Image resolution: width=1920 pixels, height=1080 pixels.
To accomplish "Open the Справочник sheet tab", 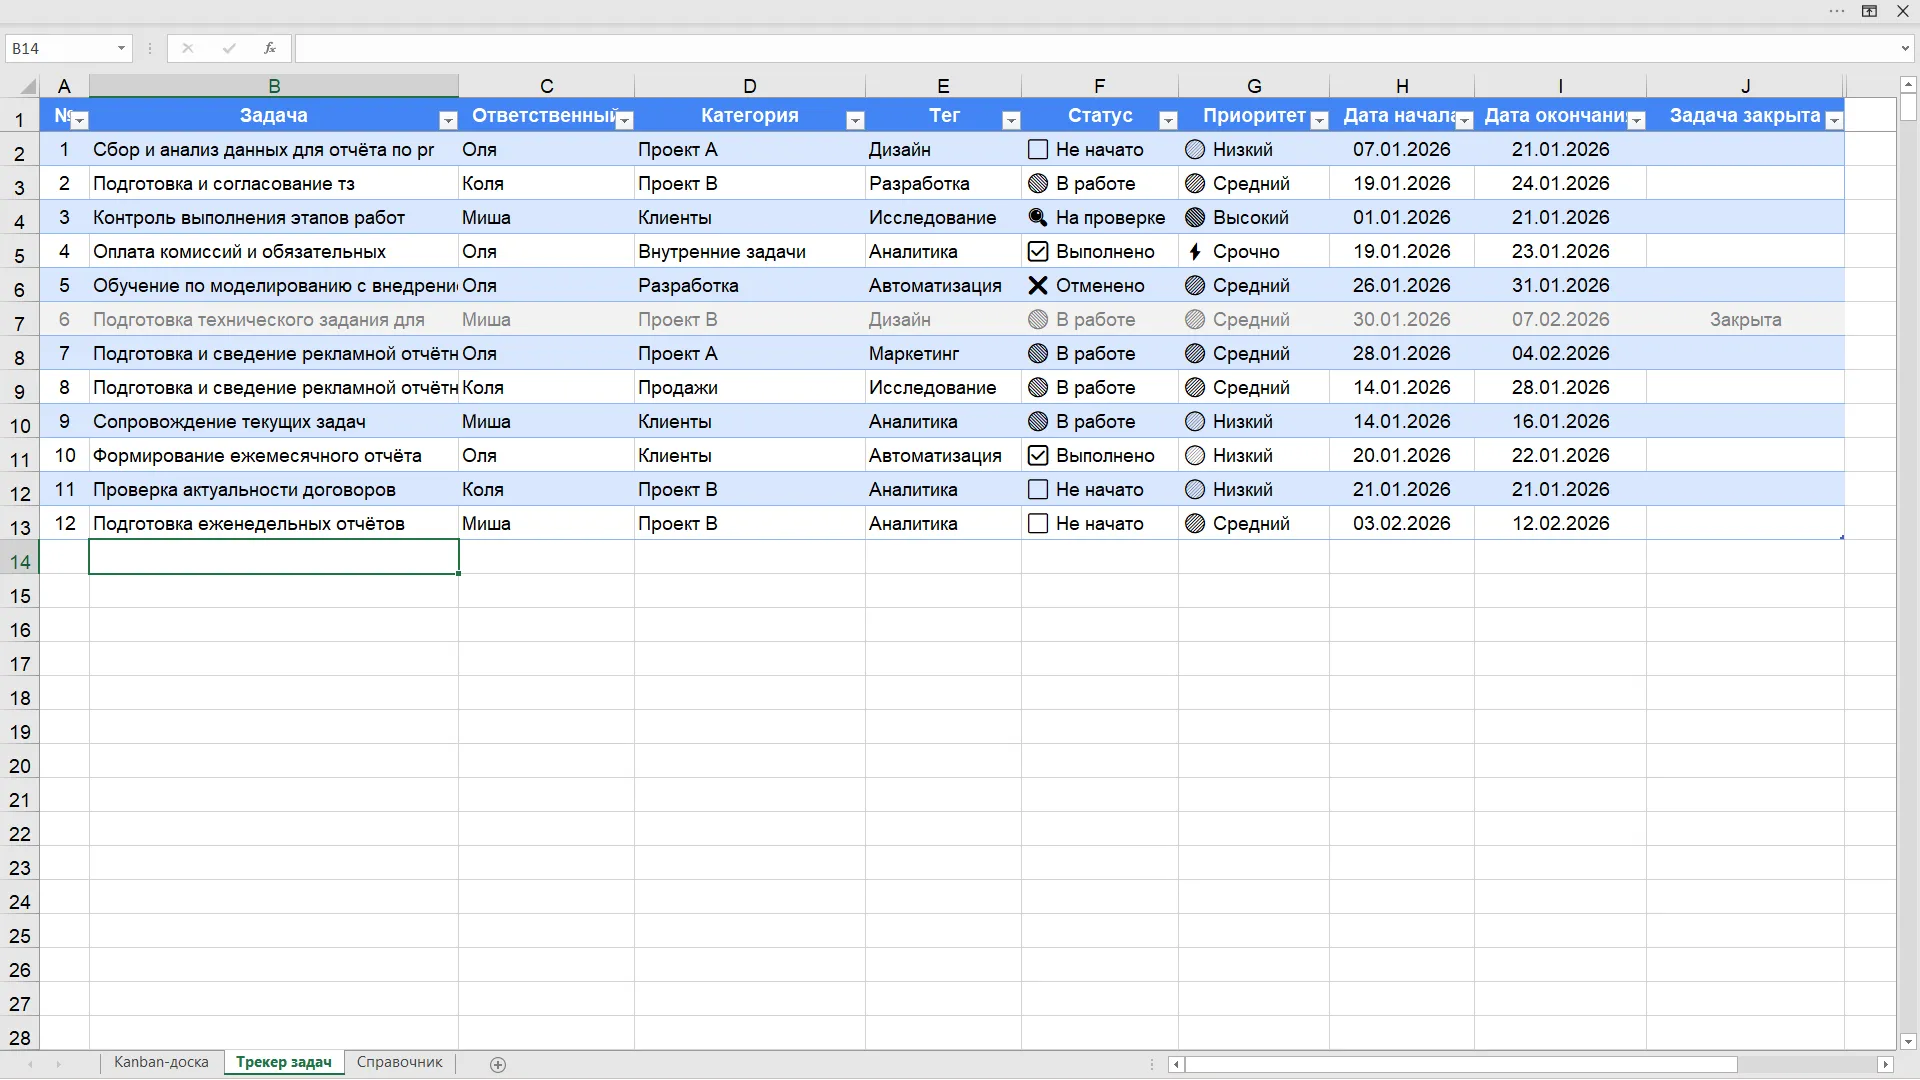I will coord(399,1063).
